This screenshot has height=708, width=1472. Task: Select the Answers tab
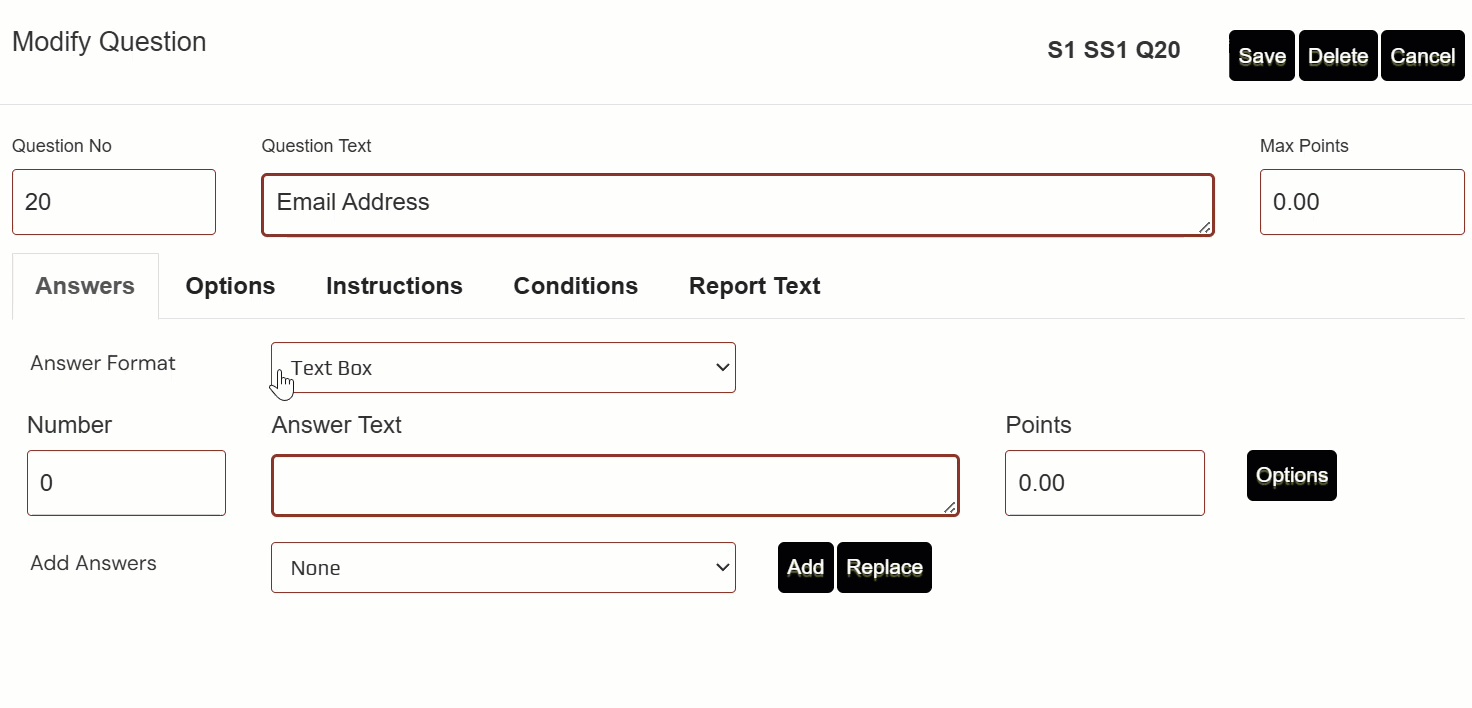click(85, 286)
